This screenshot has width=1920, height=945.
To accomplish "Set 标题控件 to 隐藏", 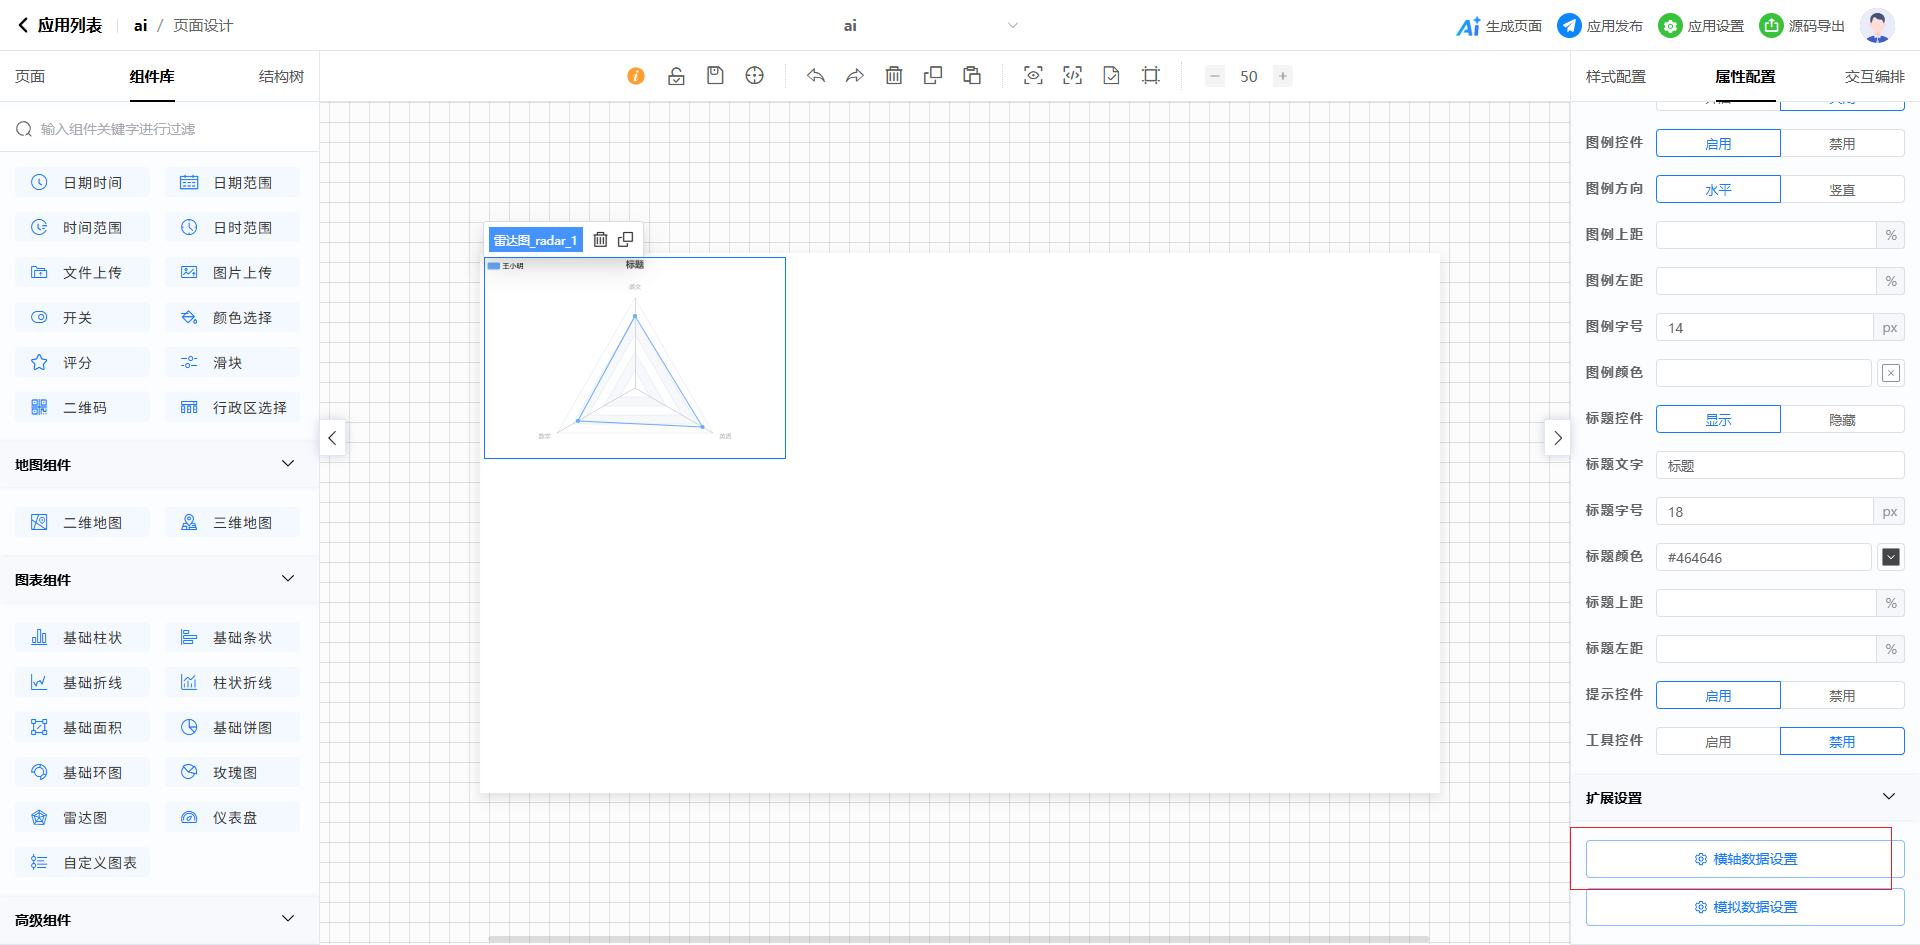I will [x=1841, y=420].
